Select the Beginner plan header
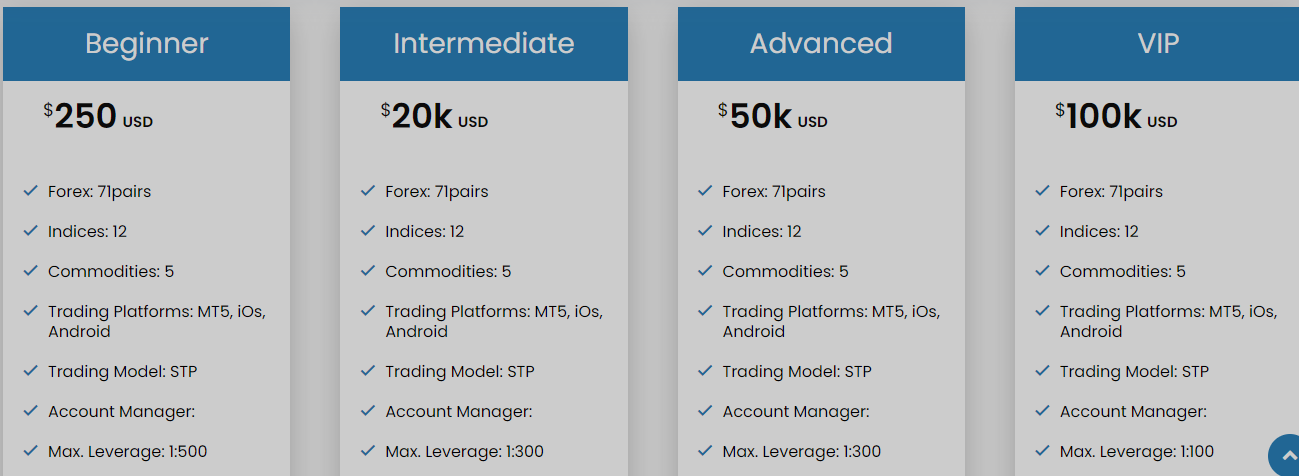The height and width of the screenshot is (476, 1299). (146, 44)
